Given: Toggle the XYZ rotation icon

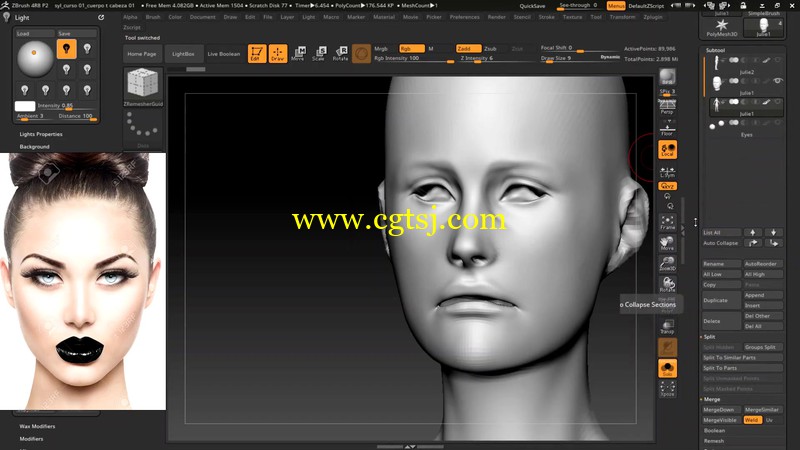Looking at the screenshot, I should [x=667, y=186].
